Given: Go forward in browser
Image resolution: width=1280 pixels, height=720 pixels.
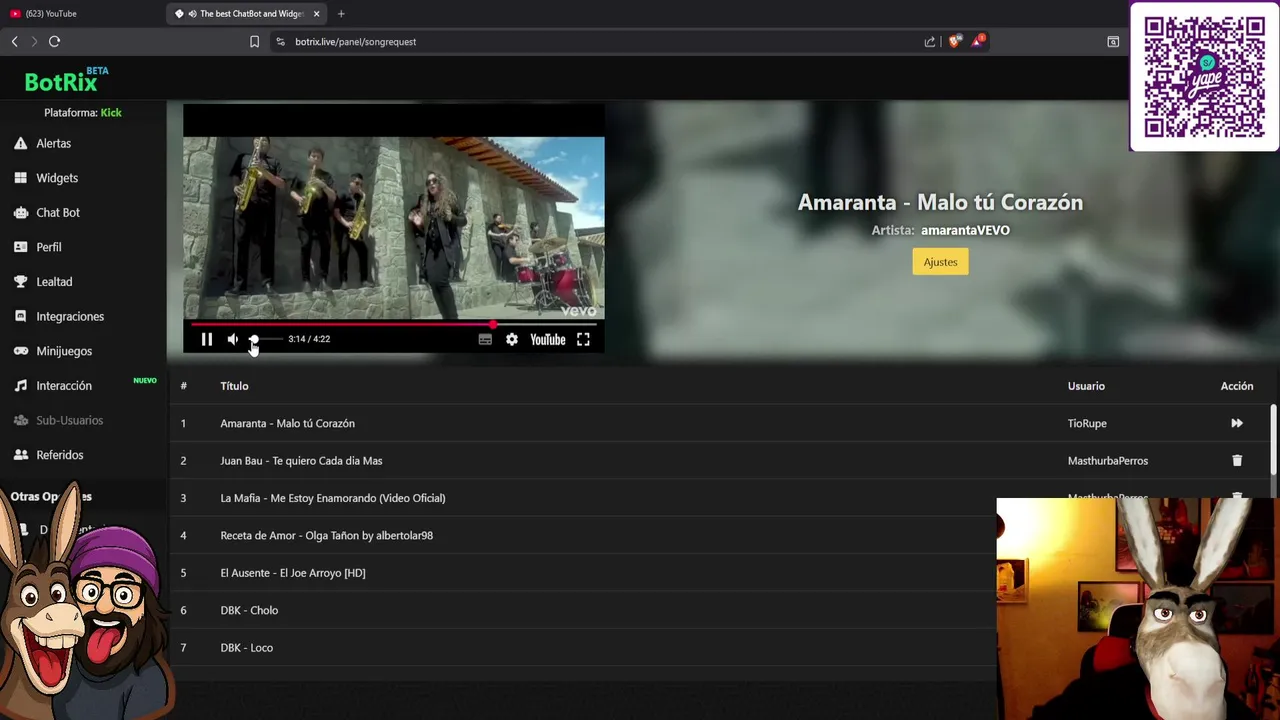Looking at the screenshot, I should click(34, 41).
